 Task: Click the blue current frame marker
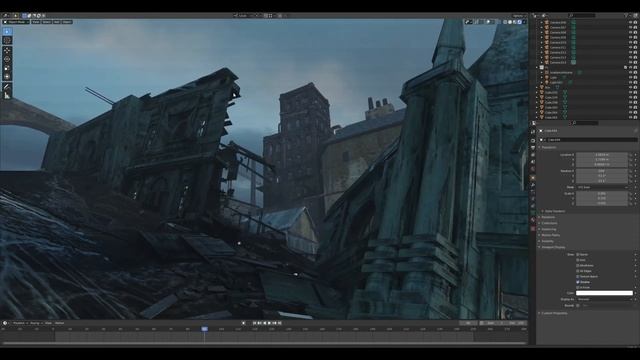204,329
